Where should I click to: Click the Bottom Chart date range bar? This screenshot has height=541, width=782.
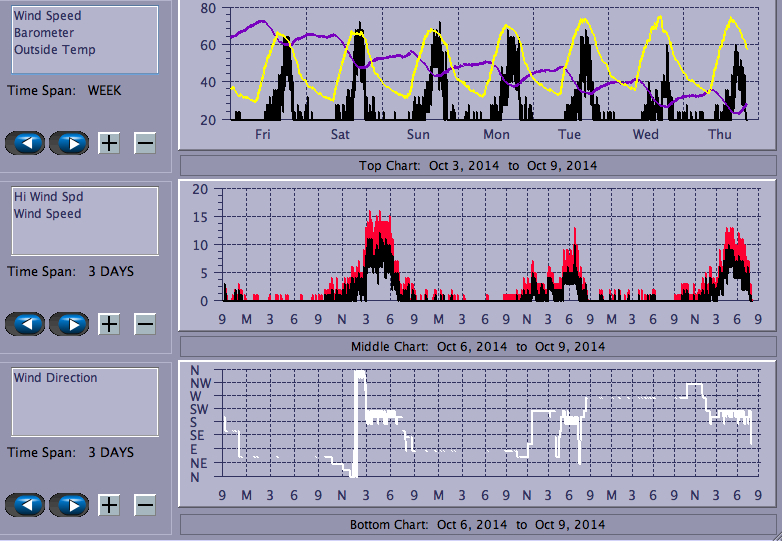coord(477,524)
